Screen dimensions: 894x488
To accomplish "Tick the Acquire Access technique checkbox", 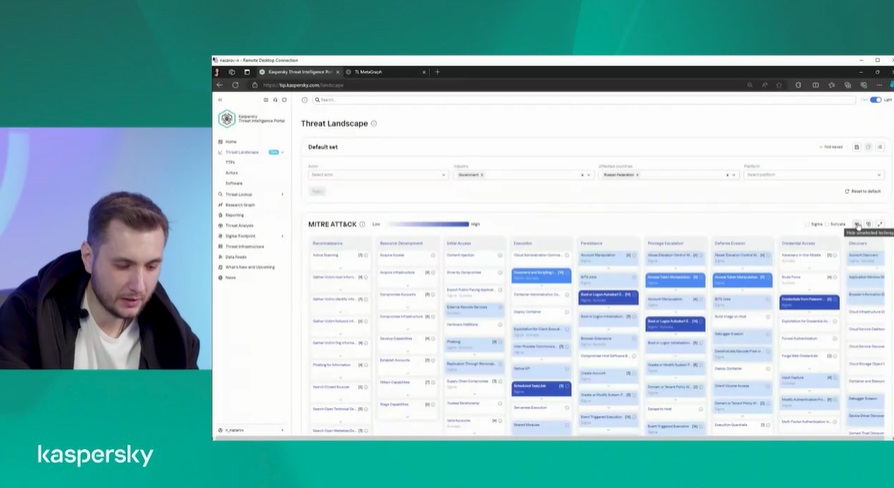I will click(x=433, y=255).
